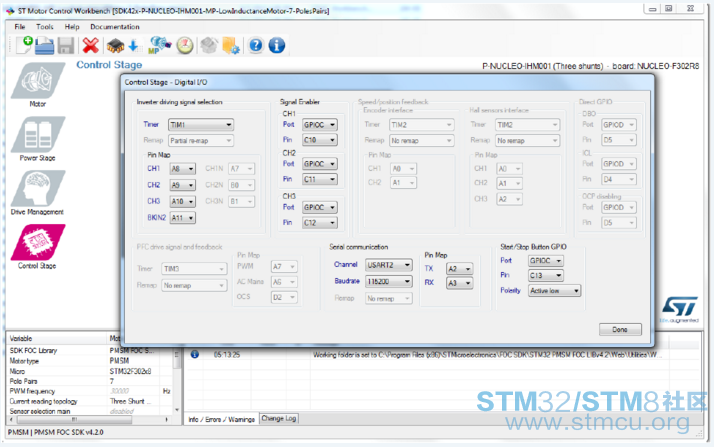714x447 pixels.
Task: Open the serial TX A2 pin dropdown
Action: [459, 269]
